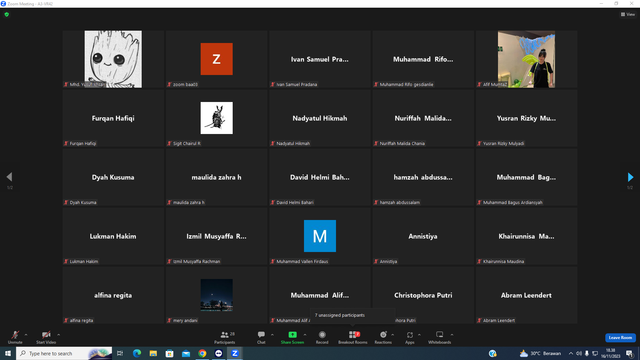
Task: Open Task View on the taskbar
Action: point(120,353)
